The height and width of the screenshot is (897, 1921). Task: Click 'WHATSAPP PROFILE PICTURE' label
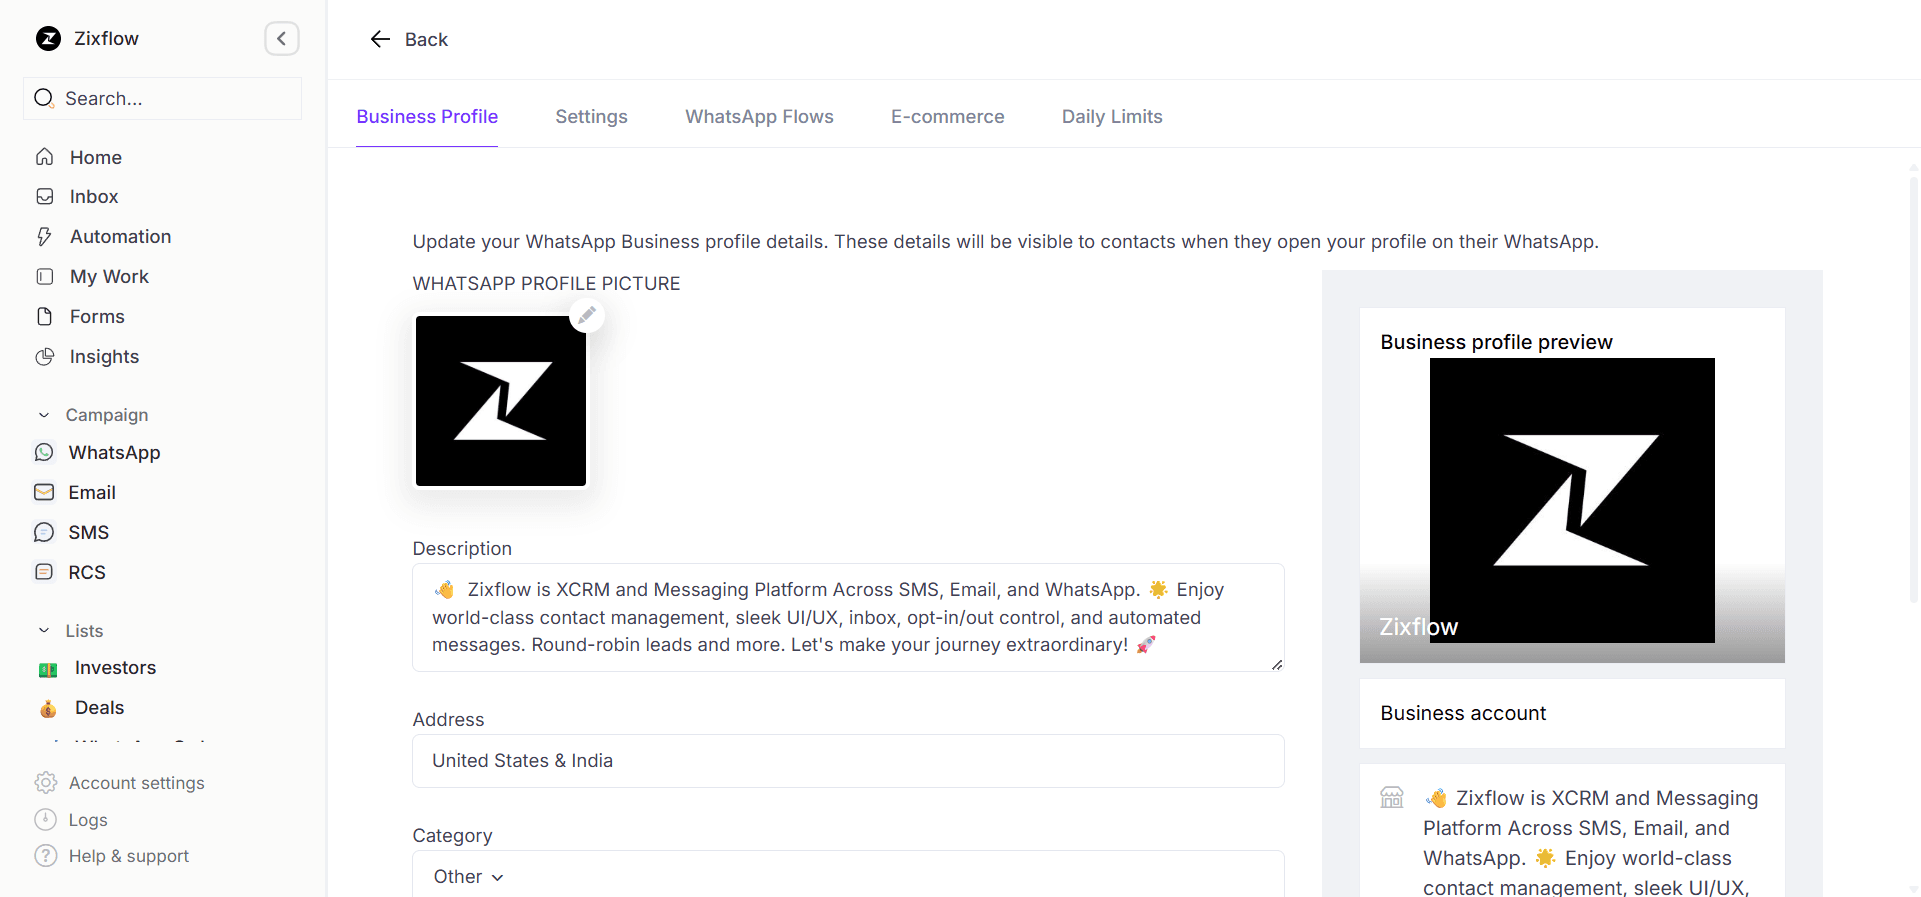pyautogui.click(x=546, y=284)
